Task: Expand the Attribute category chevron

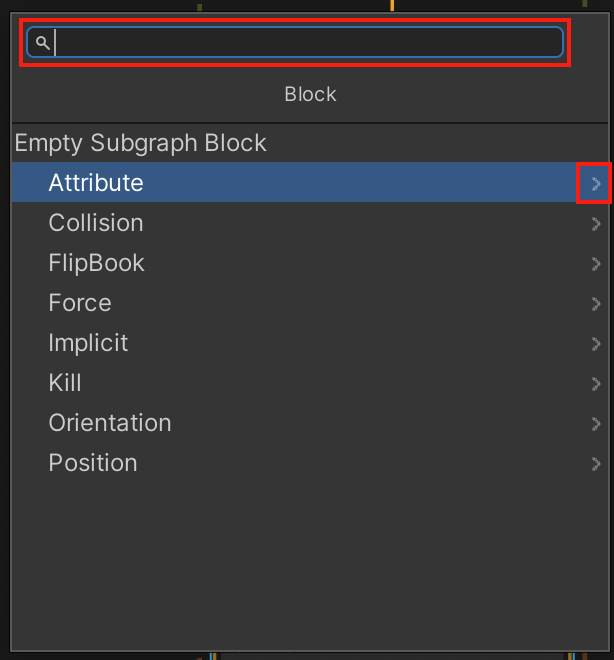Action: (x=595, y=184)
